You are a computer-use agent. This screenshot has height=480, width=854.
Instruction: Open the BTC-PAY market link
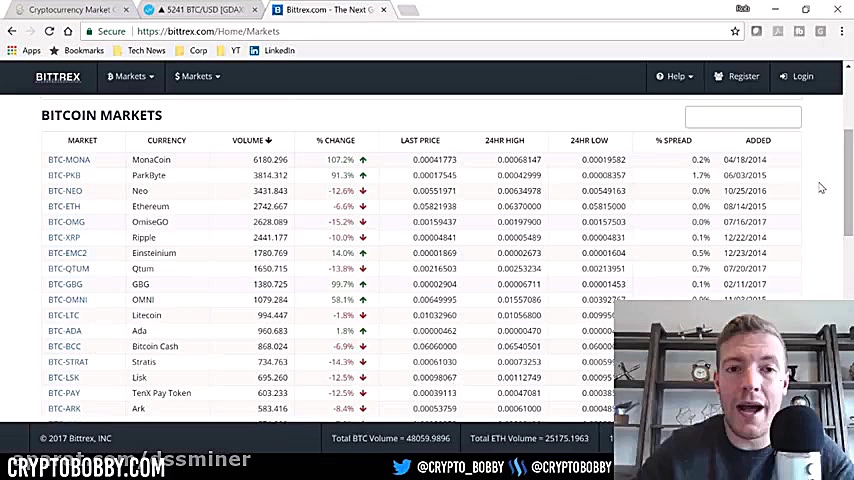(x=64, y=393)
